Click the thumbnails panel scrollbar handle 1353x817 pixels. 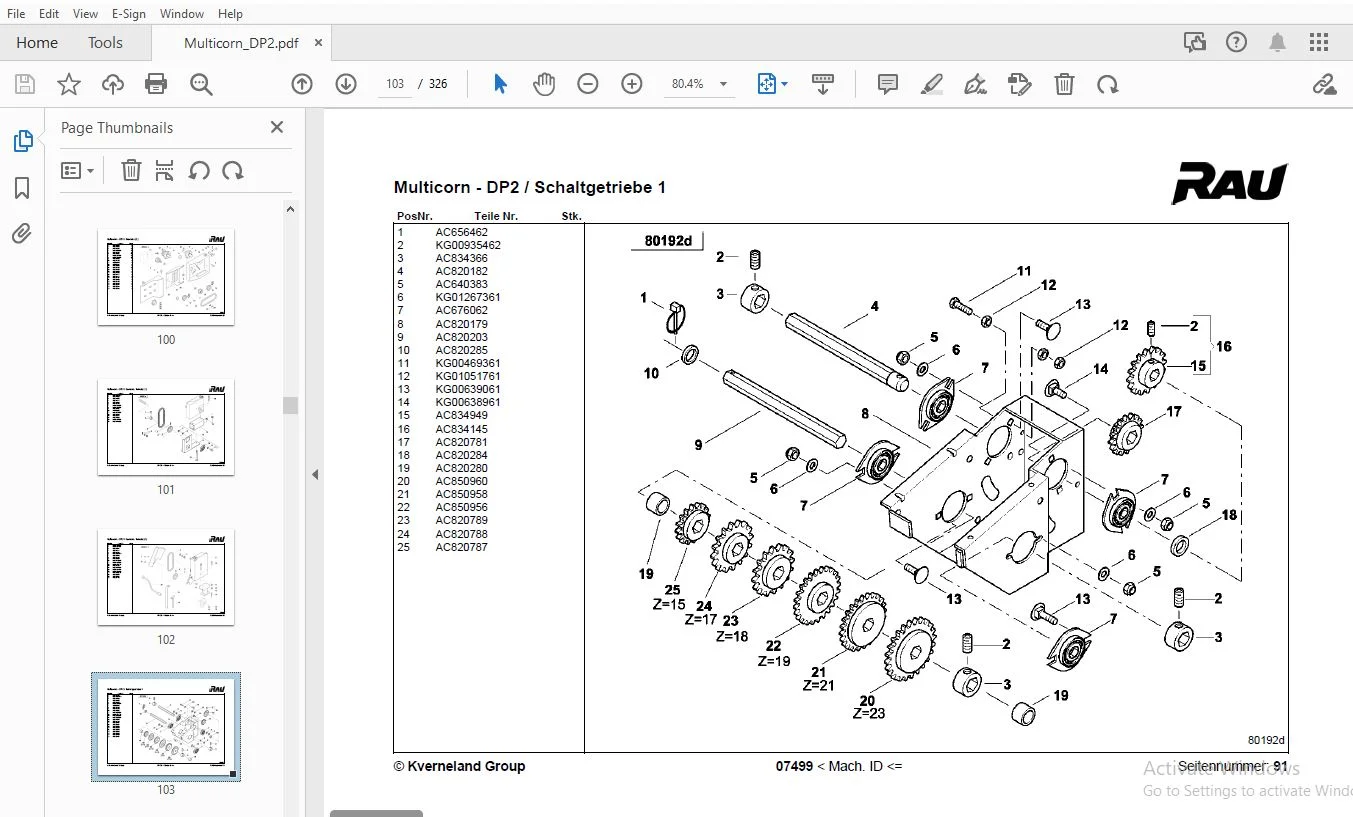click(290, 405)
